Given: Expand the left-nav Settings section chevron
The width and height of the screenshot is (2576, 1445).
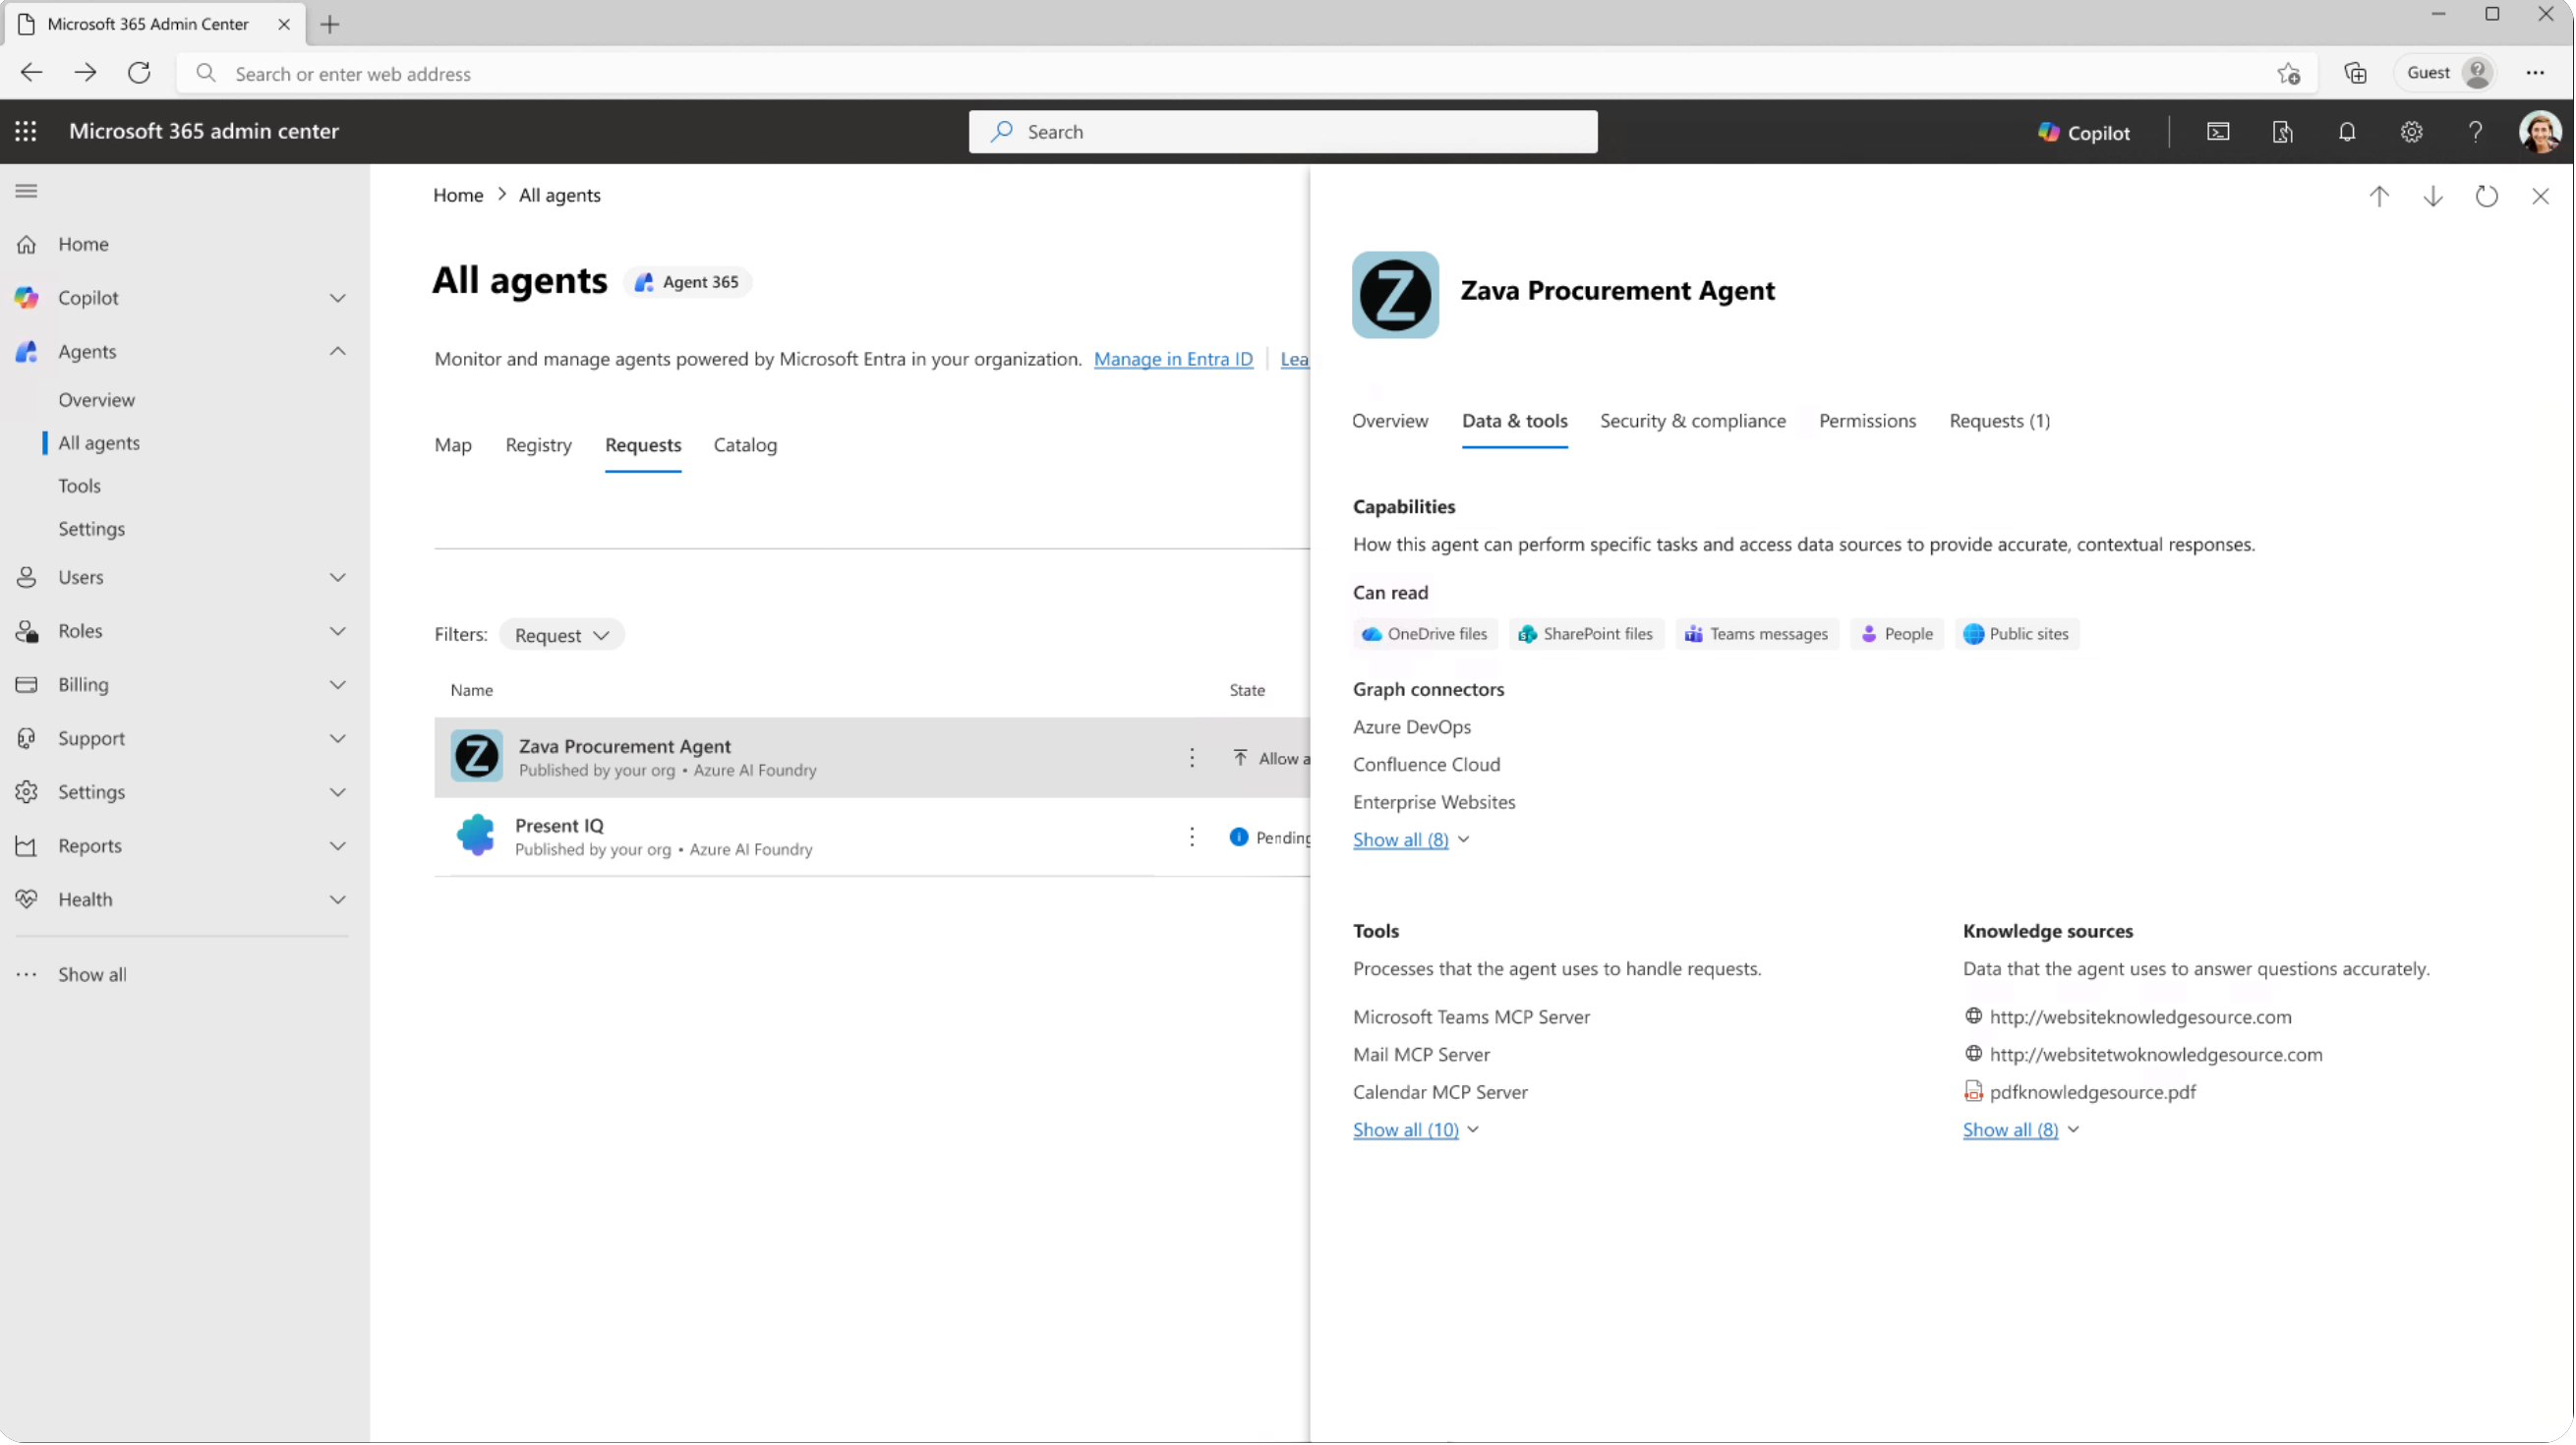Looking at the screenshot, I should pyautogui.click(x=338, y=793).
